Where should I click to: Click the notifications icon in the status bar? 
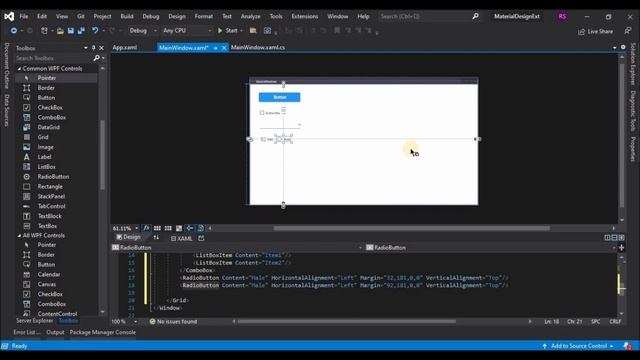pyautogui.click(x=628, y=346)
